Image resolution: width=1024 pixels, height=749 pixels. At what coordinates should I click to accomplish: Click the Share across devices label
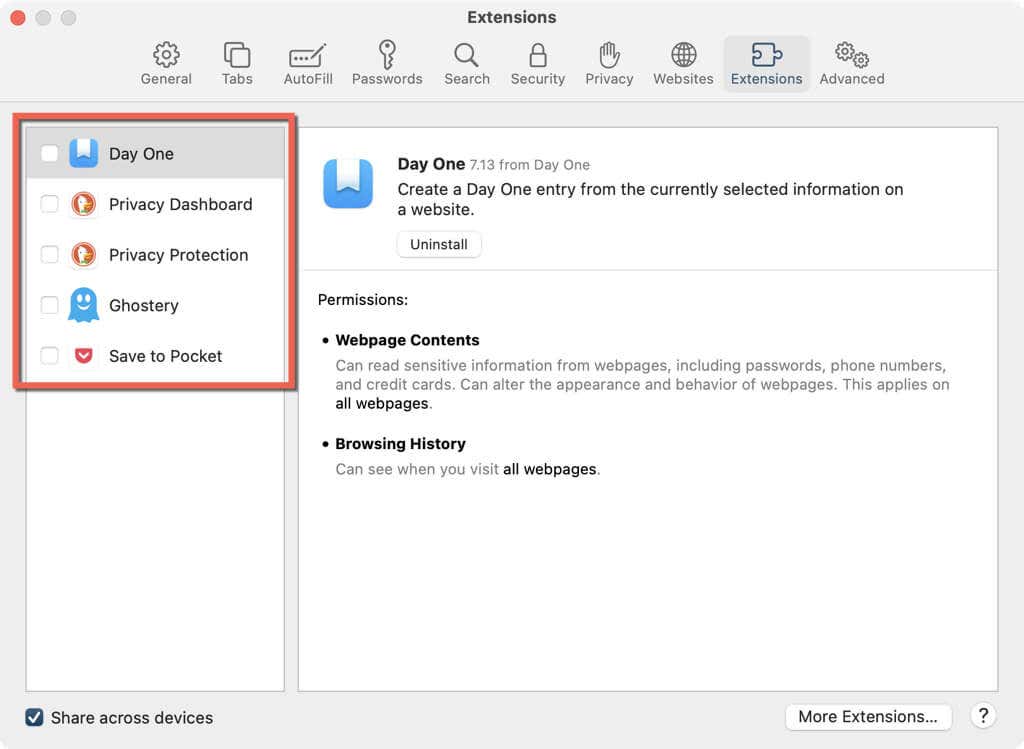click(x=132, y=718)
